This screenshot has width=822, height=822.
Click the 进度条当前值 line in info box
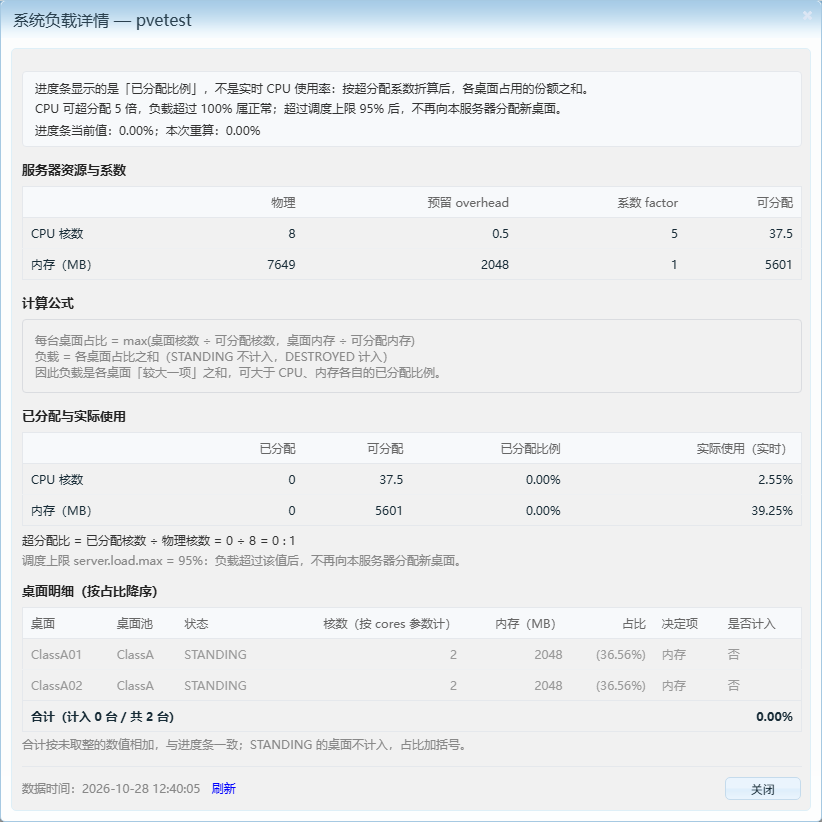147,131
